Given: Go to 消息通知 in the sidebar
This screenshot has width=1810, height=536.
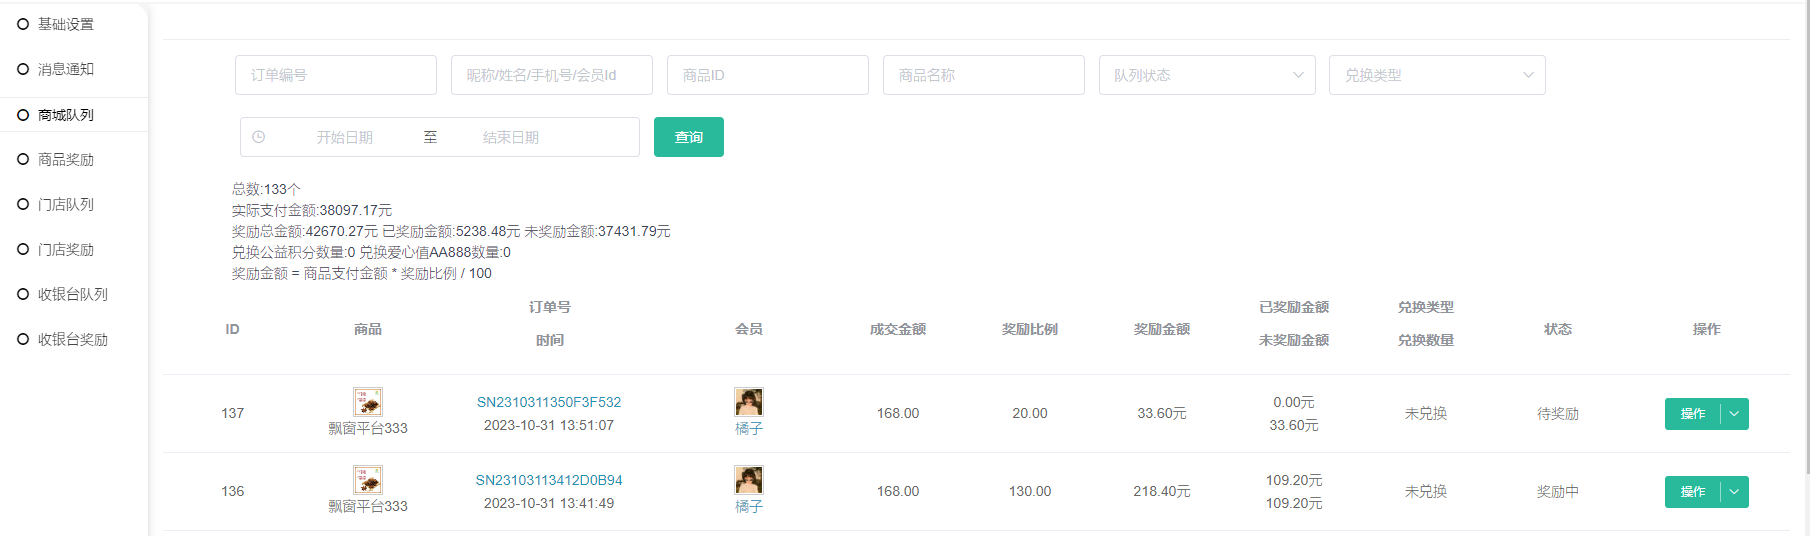Looking at the screenshot, I should tap(66, 69).
